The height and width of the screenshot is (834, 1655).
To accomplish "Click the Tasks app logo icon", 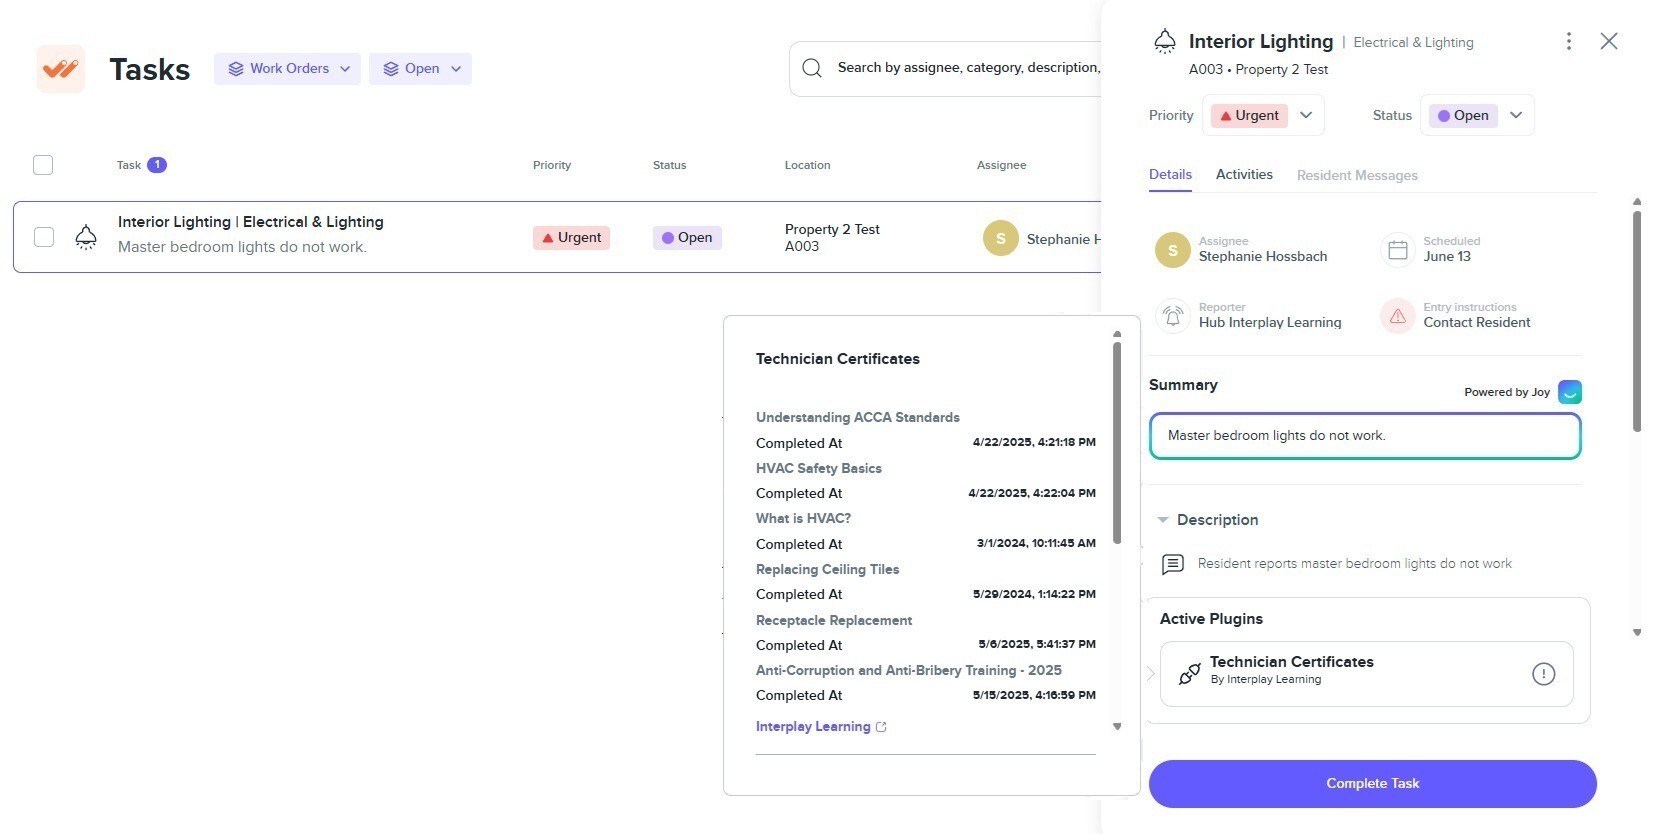I will pos(61,69).
